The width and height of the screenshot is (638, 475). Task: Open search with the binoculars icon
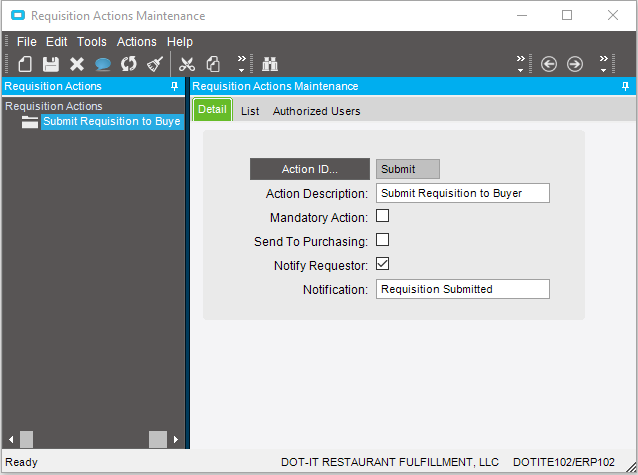coord(270,64)
